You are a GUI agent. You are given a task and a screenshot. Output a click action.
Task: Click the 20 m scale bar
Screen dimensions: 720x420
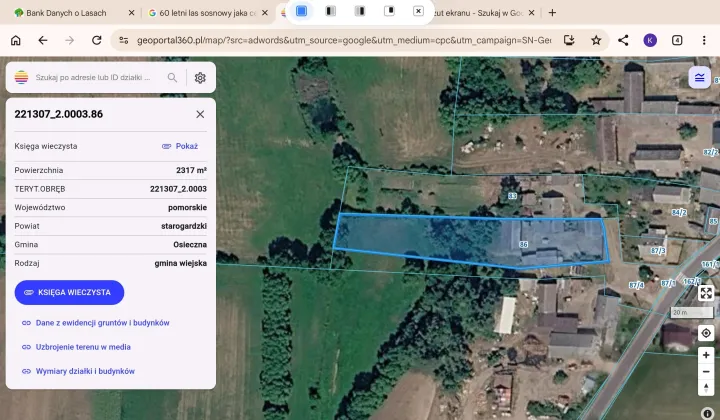(x=692, y=313)
